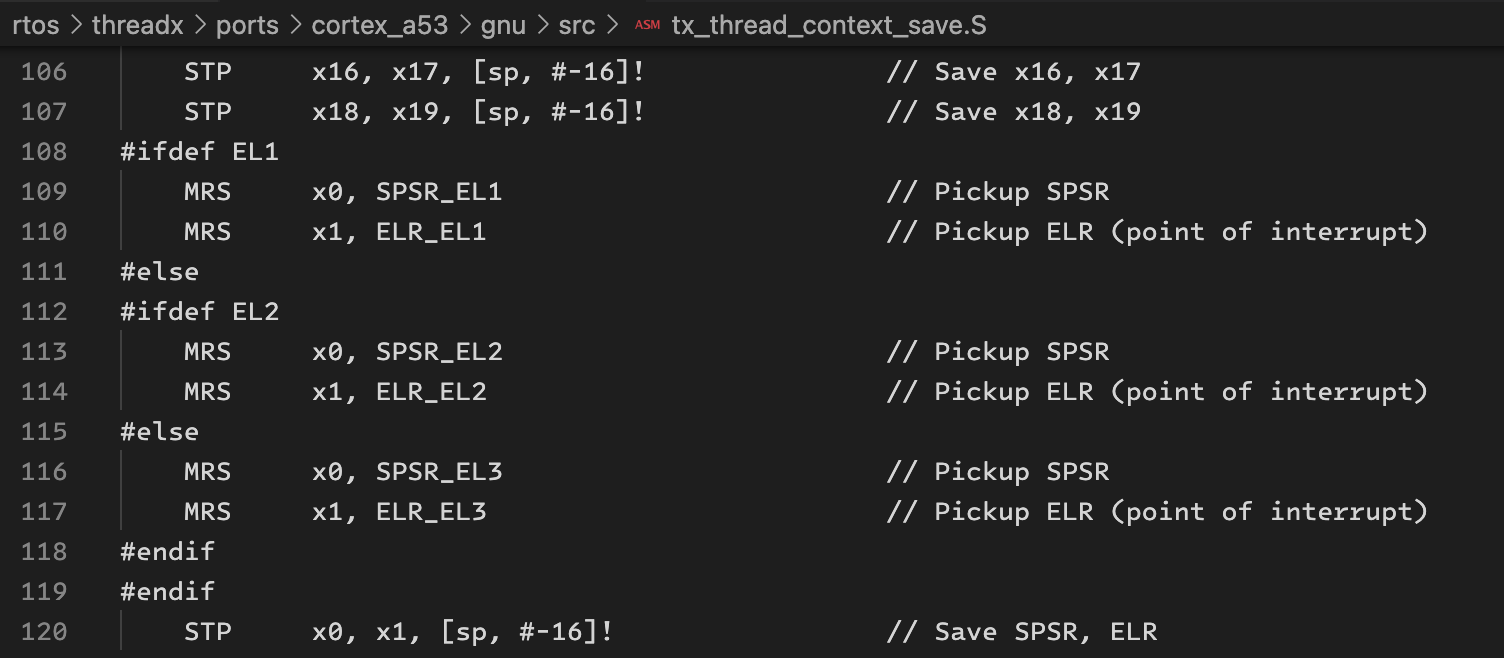Viewport: 1504px width, 658px height.
Task: Click the SPSR_EL1 register on line 109
Action: point(439,192)
